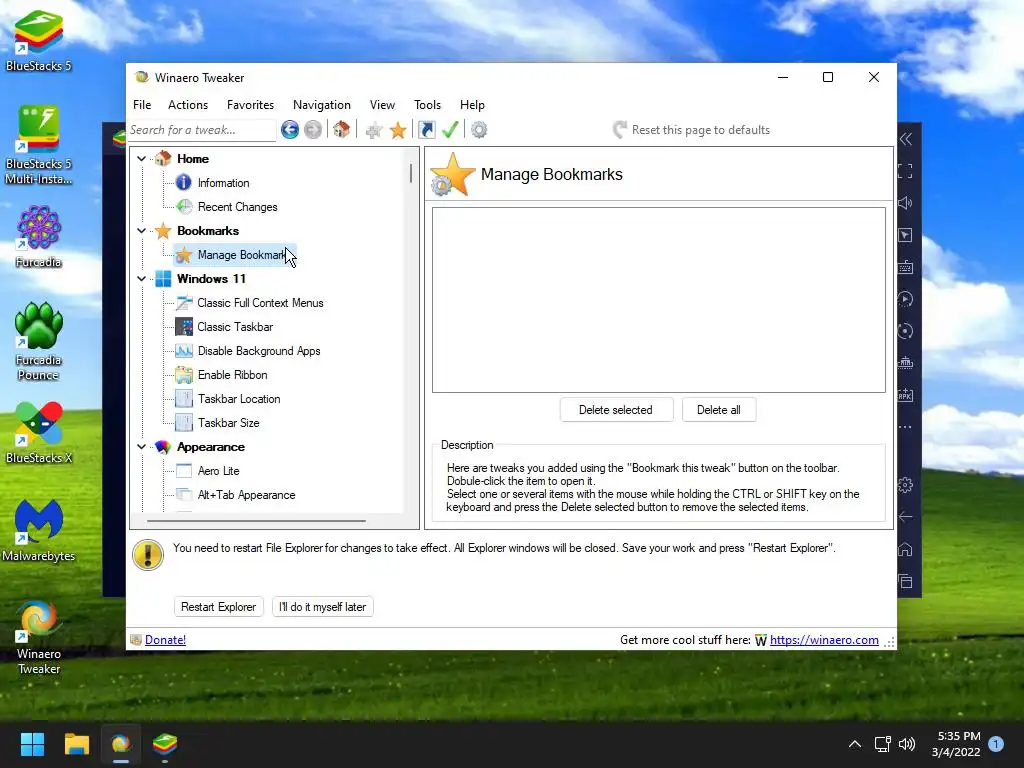Open Malwarebytes desktop shortcut
The height and width of the screenshot is (768, 1024).
point(39,530)
